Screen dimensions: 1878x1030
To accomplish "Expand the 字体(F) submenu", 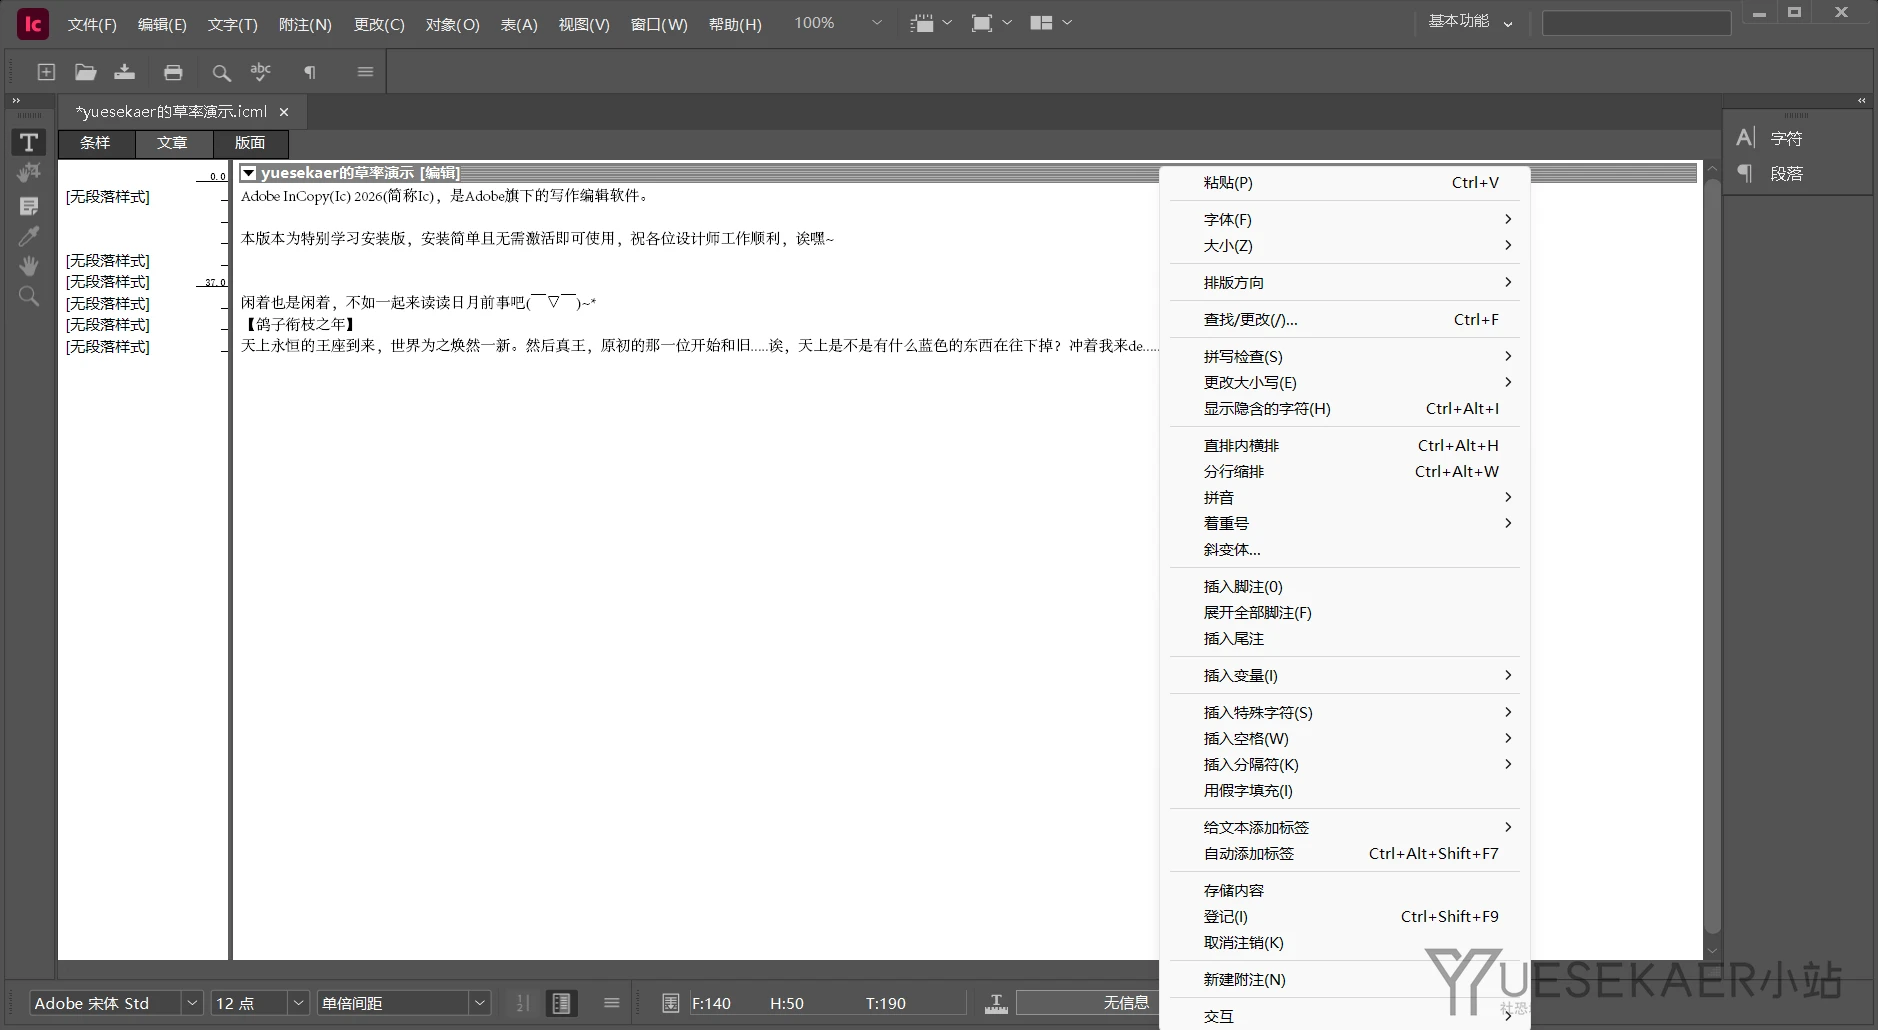I will 1345,220.
